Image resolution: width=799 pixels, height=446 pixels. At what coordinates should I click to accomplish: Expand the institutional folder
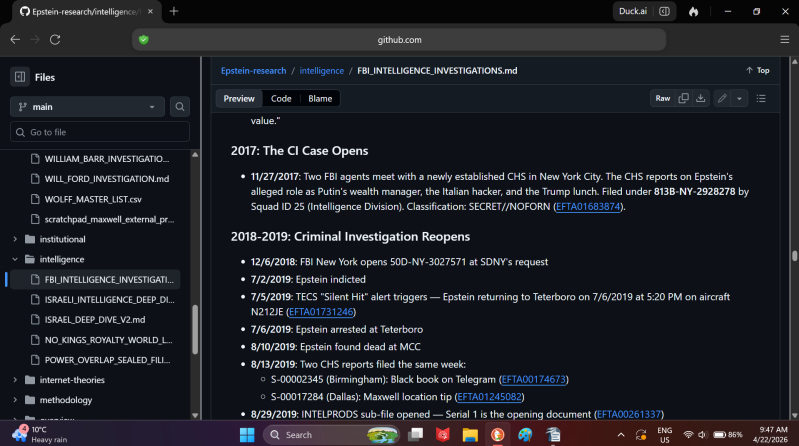15,239
